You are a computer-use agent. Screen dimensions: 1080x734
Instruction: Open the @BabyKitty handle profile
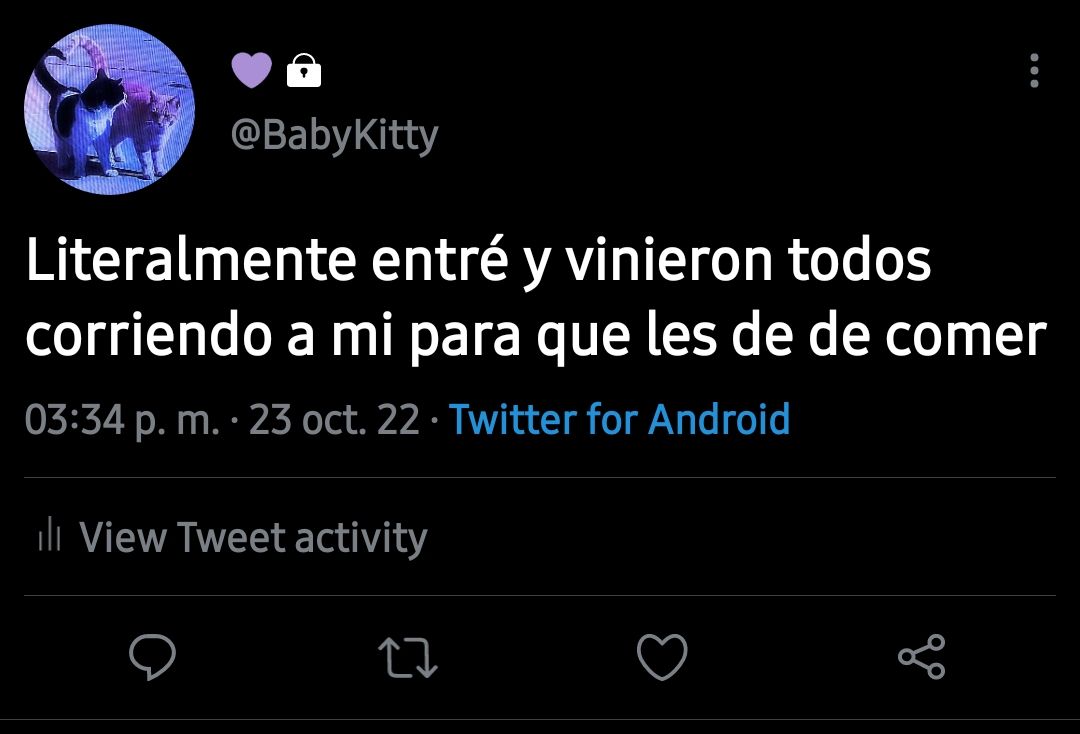tap(334, 135)
